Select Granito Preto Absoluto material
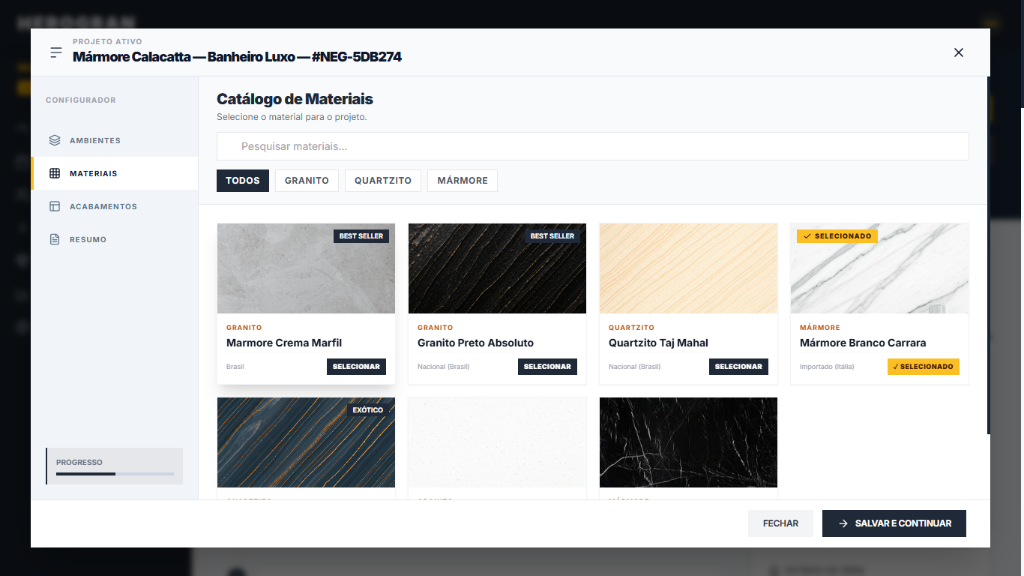This screenshot has width=1024, height=576. pos(547,366)
